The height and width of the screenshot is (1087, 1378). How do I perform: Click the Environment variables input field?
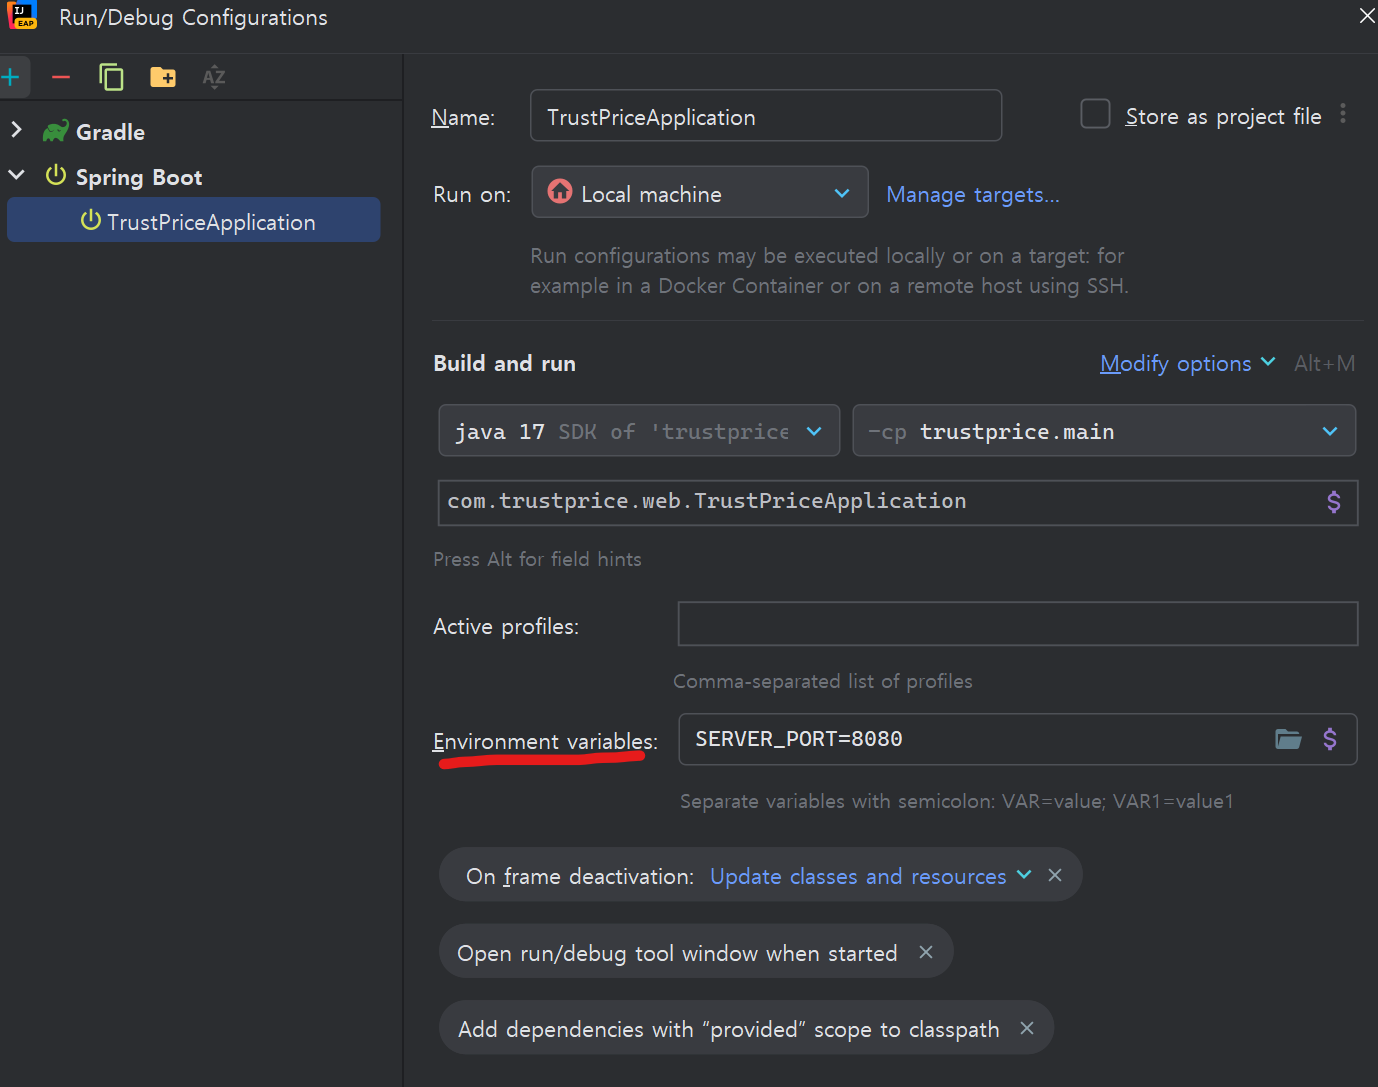[1018, 739]
